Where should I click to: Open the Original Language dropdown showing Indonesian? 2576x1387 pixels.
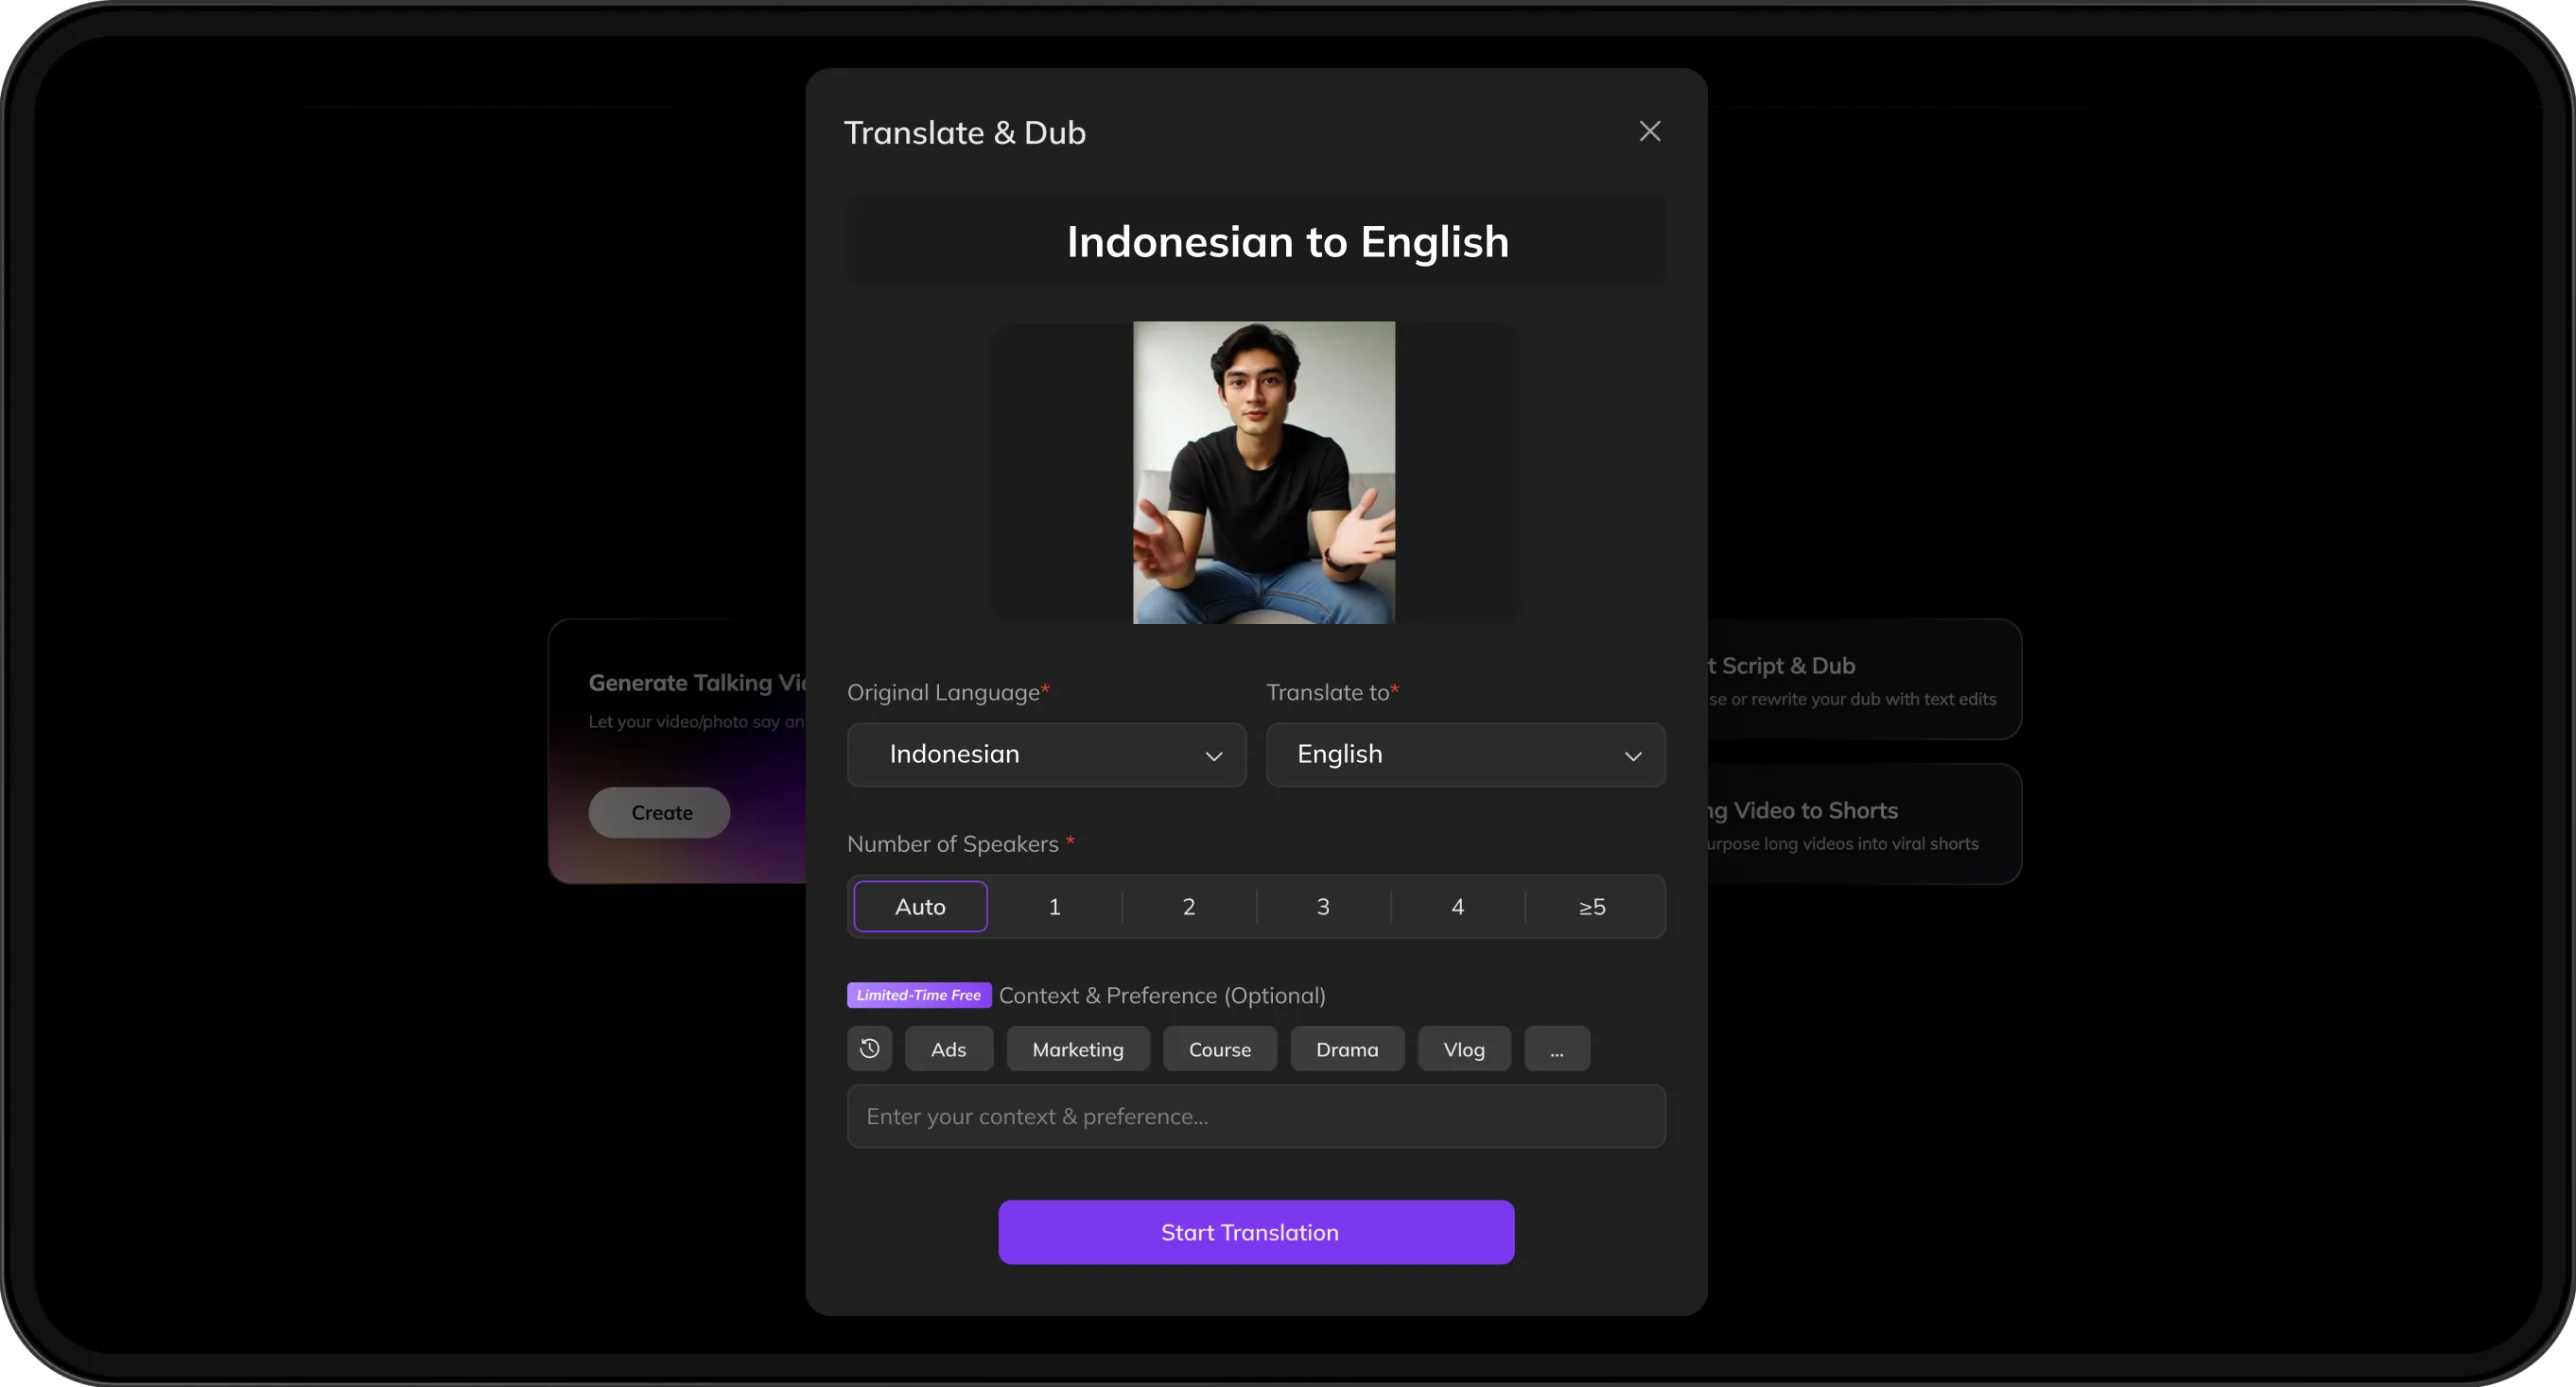1046,754
